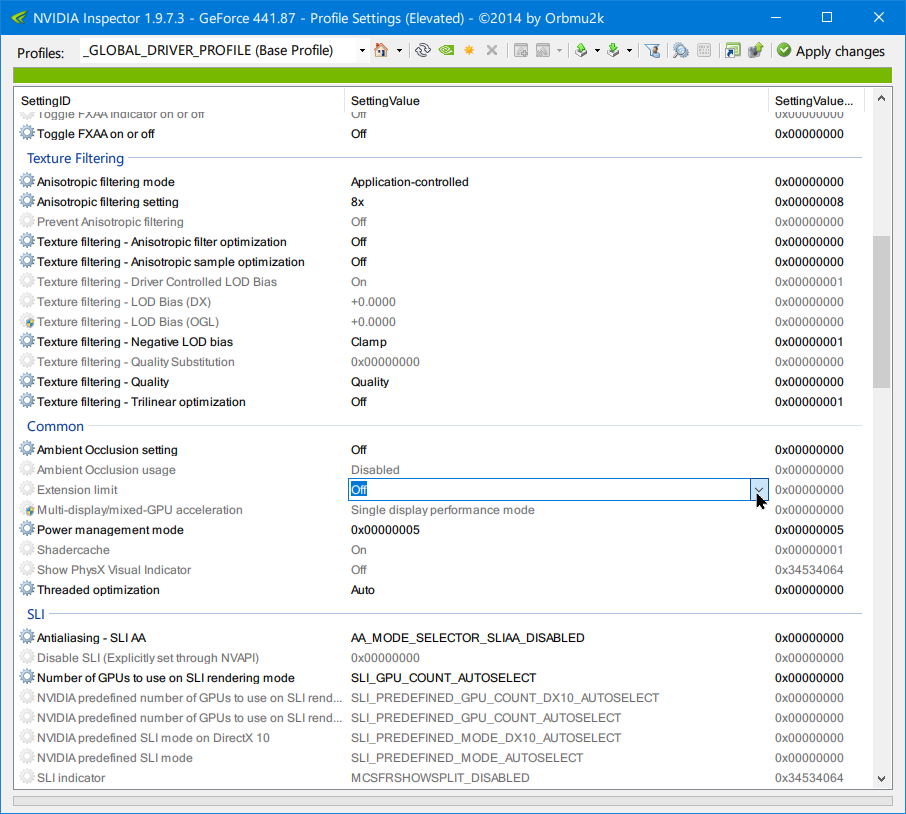Viewport: 906px width, 814px height.
Task: Click Single display performance mode value
Action: pos(443,510)
